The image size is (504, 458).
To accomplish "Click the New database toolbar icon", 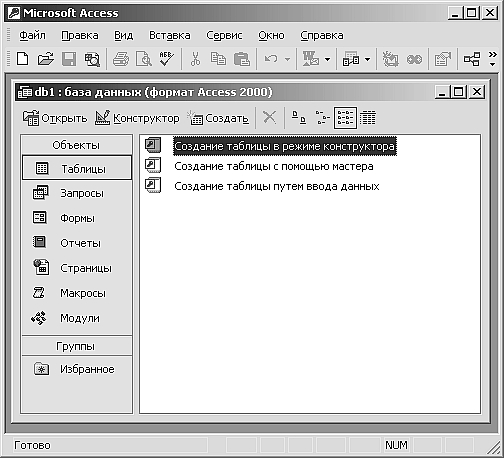I will point(23,59).
